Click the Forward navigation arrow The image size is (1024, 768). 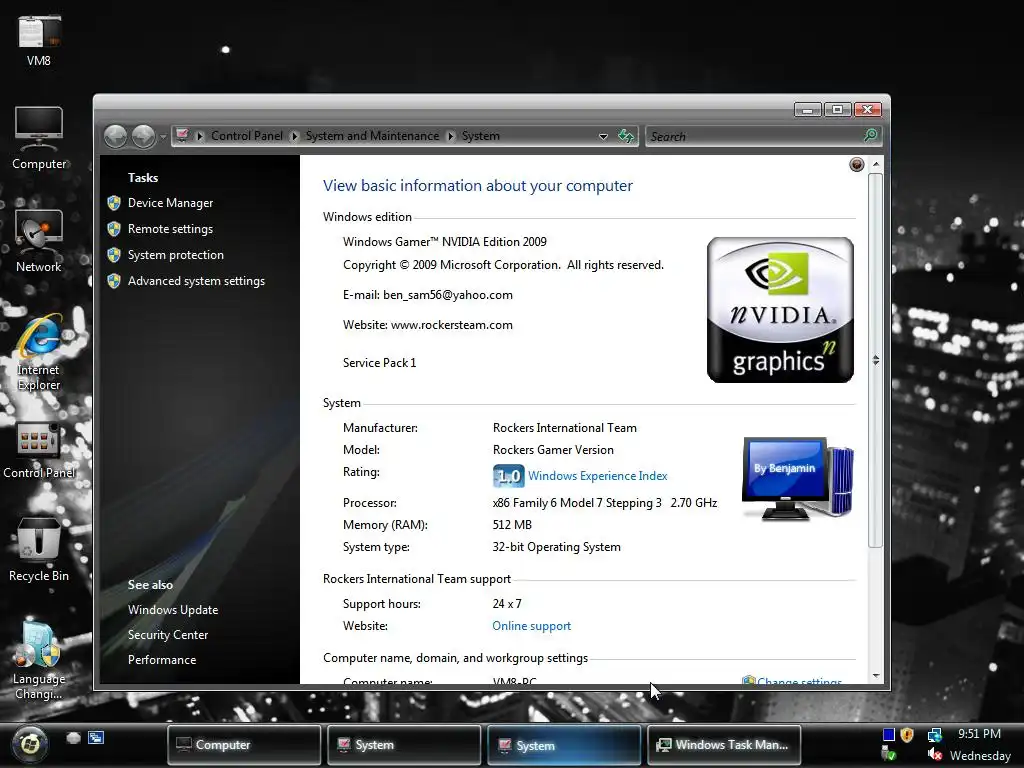point(143,136)
